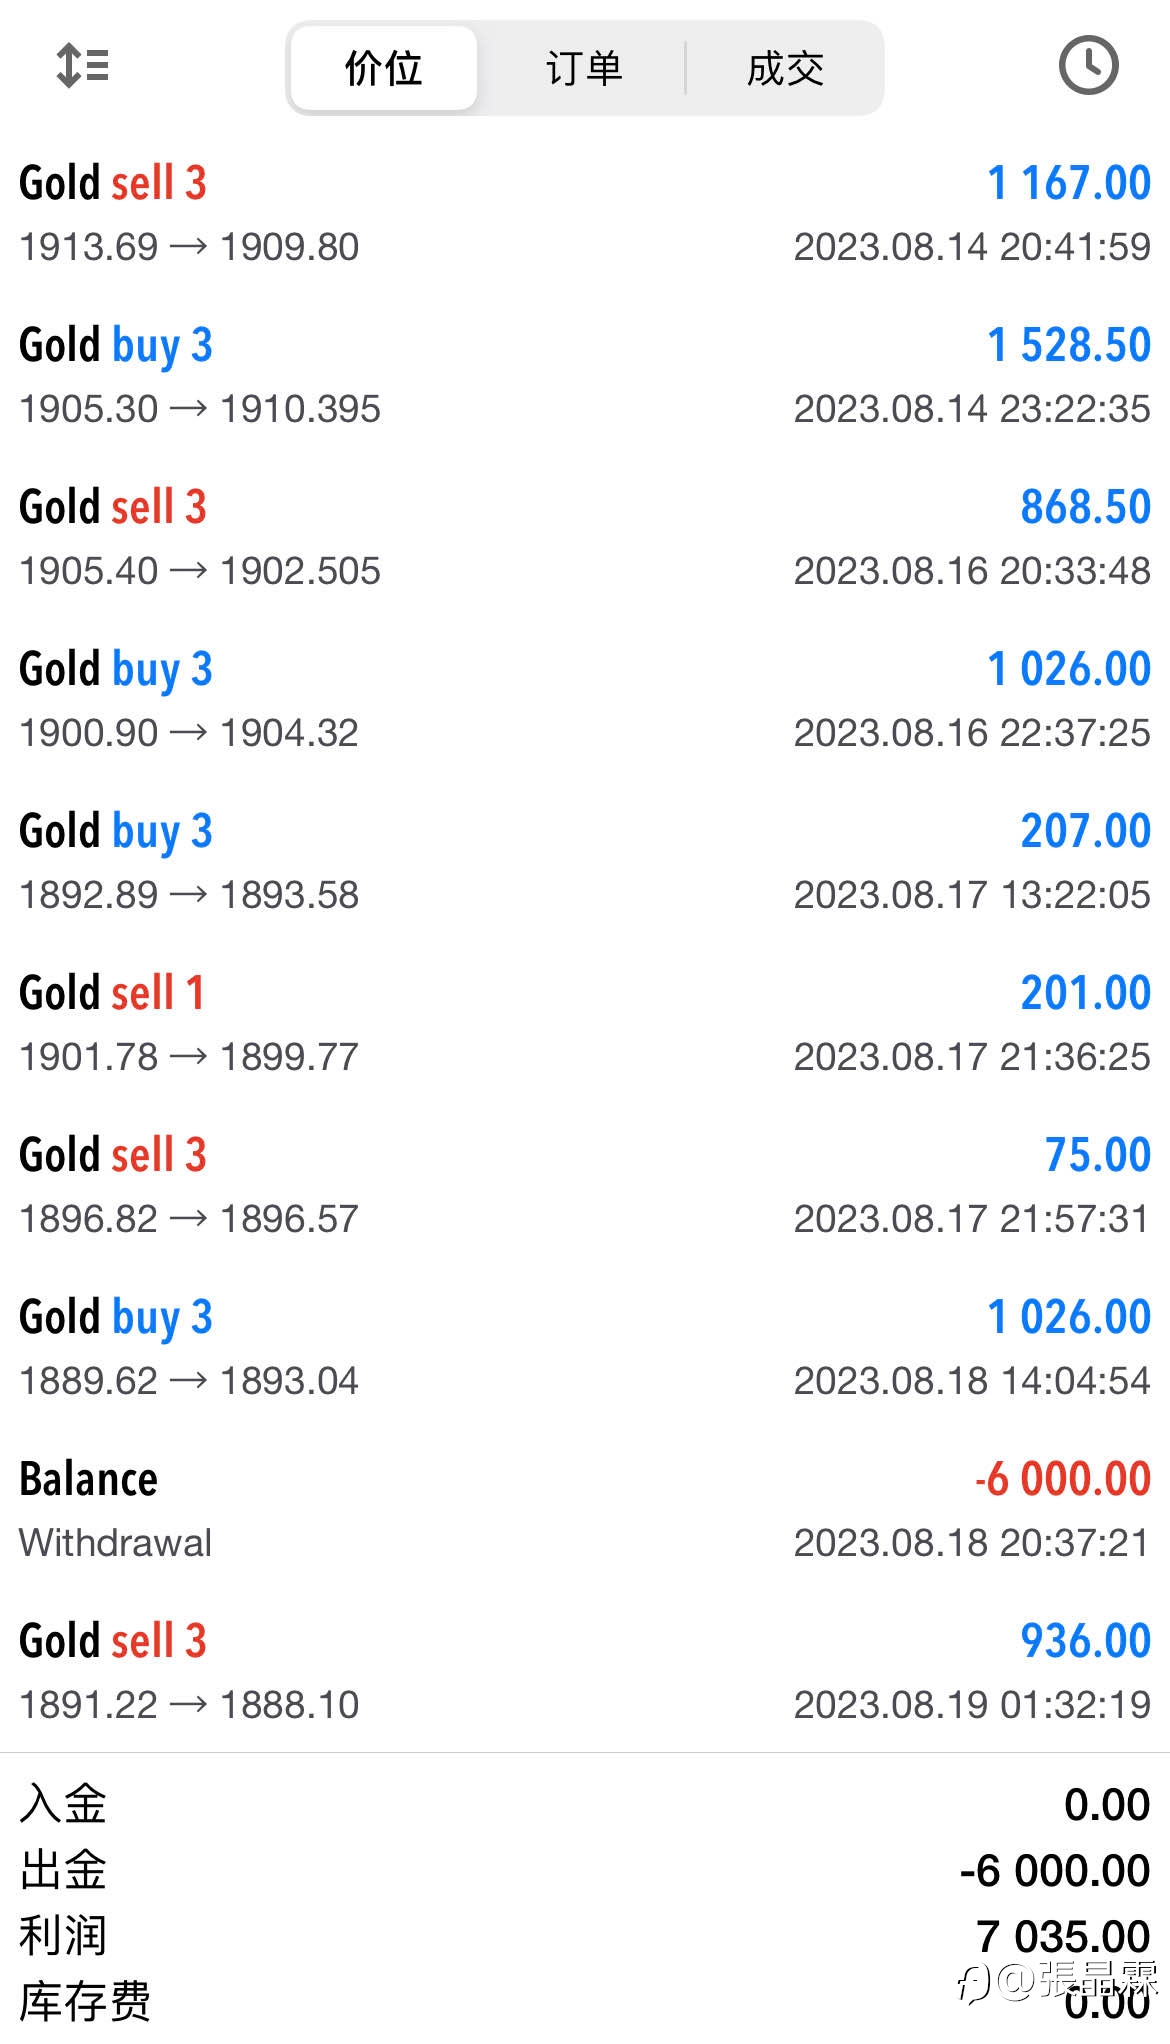Tap the 库存费 swap summary row
1170x2044 pixels.
(x=585, y=2002)
